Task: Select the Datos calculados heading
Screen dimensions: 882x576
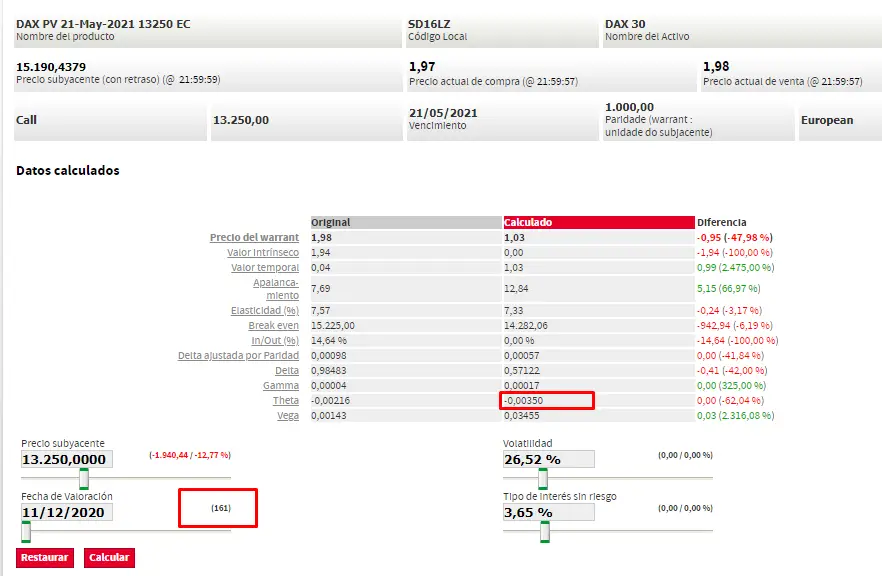Action: click(x=68, y=170)
